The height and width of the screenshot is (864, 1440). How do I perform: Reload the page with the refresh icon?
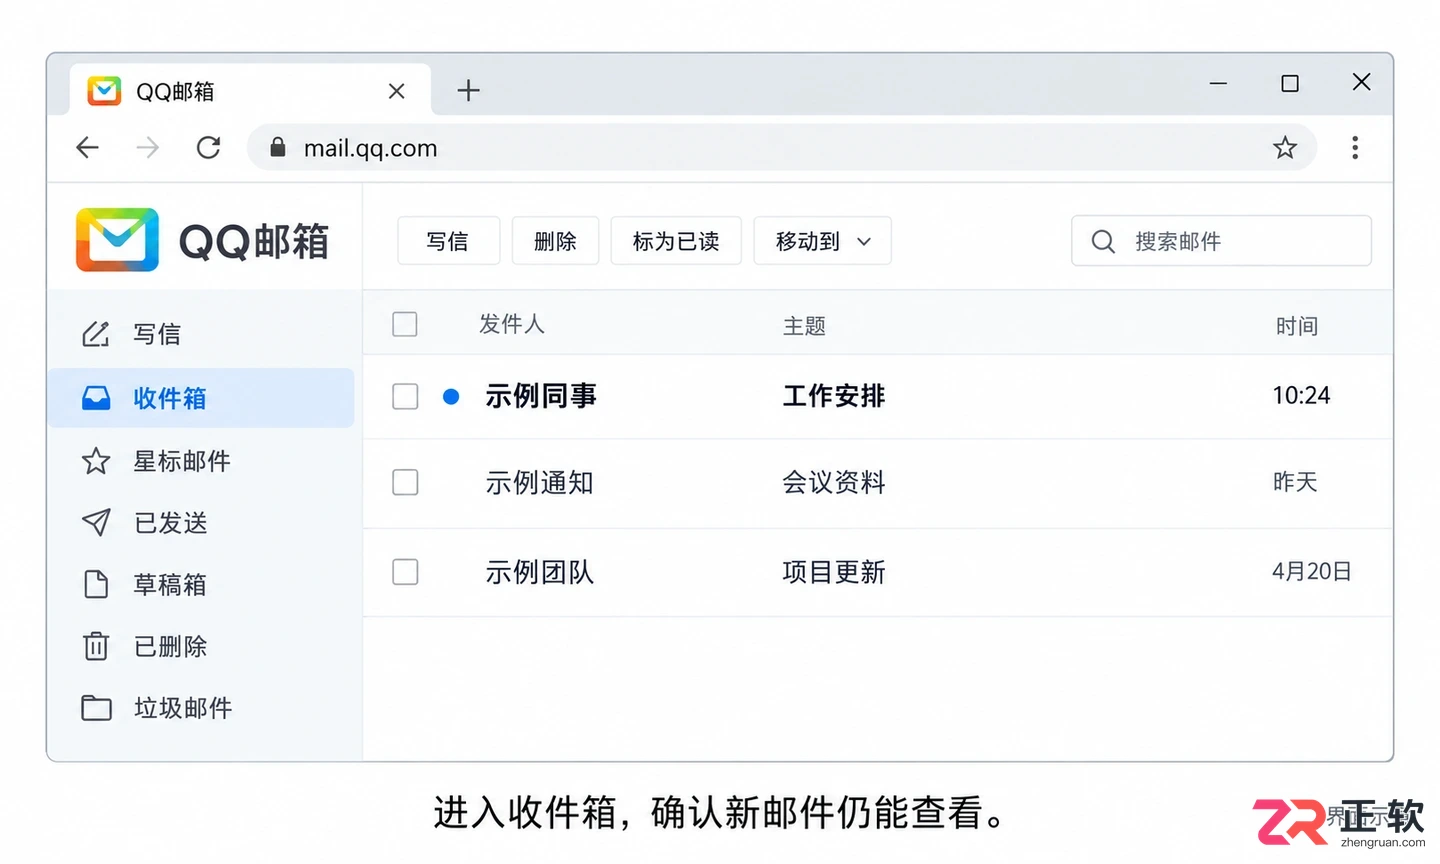click(x=208, y=148)
